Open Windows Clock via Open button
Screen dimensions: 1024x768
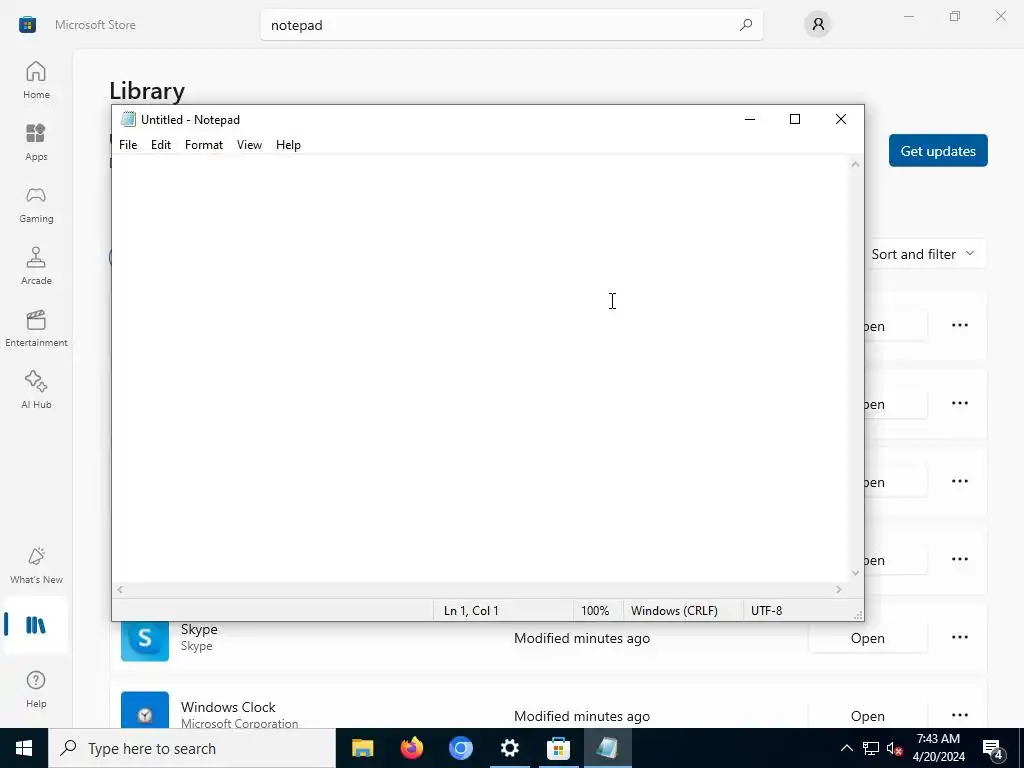pyautogui.click(x=867, y=716)
